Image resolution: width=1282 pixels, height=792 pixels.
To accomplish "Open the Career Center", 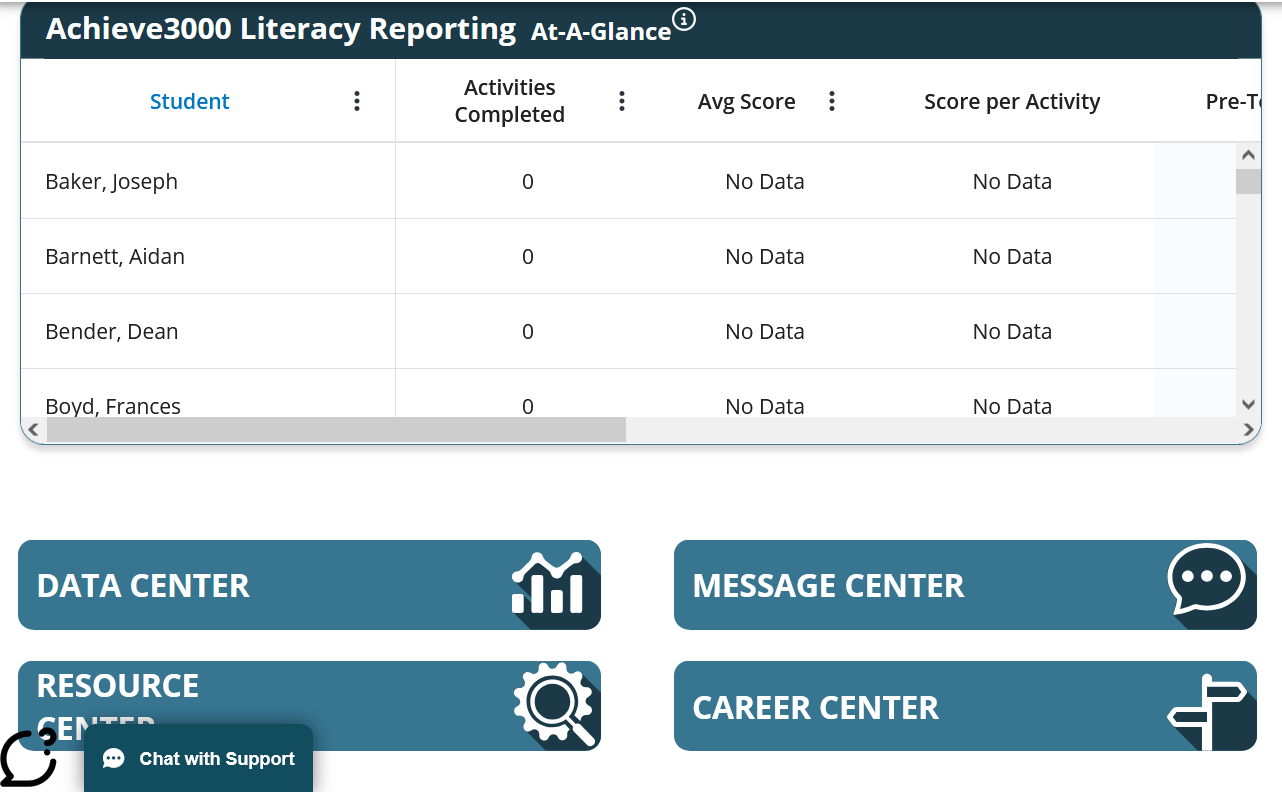I will (815, 708).
